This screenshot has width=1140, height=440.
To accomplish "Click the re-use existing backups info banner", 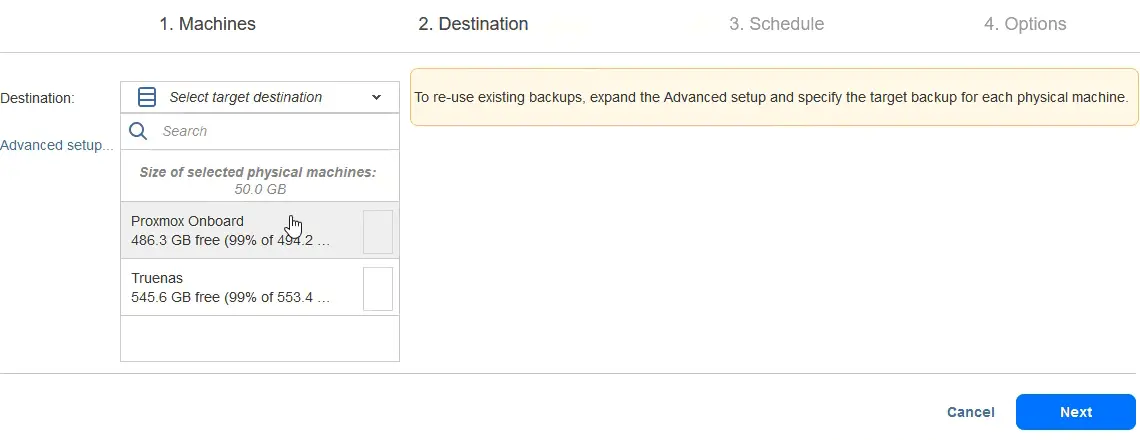I will [773, 97].
